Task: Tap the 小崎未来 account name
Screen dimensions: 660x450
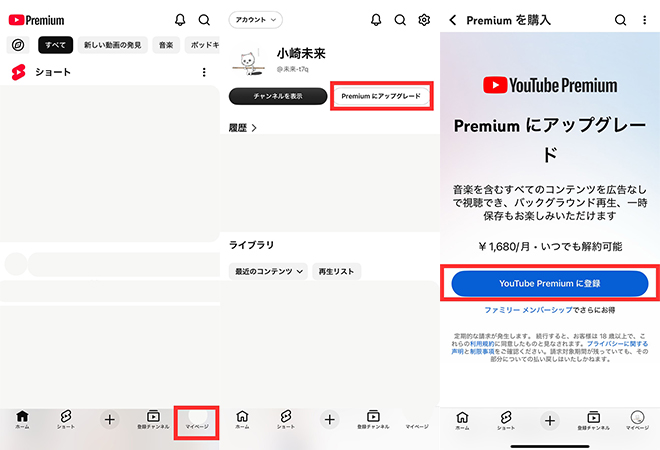Action: [x=301, y=54]
